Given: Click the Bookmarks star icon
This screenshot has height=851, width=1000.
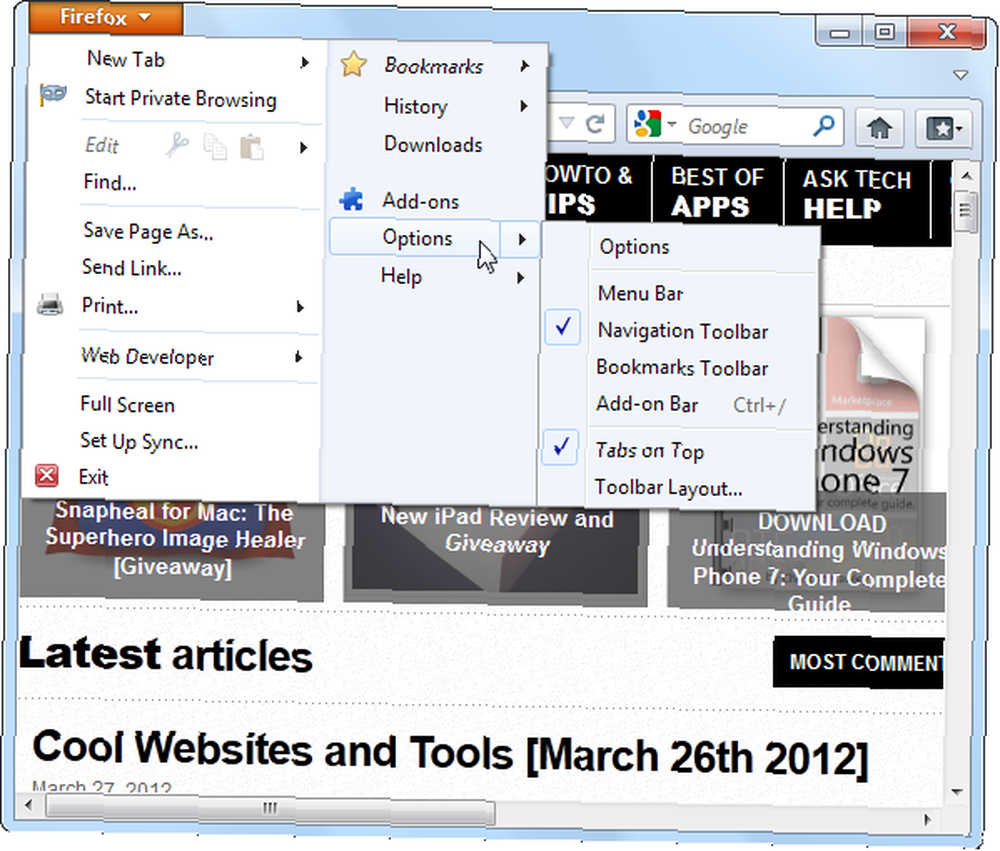Looking at the screenshot, I should point(353,64).
